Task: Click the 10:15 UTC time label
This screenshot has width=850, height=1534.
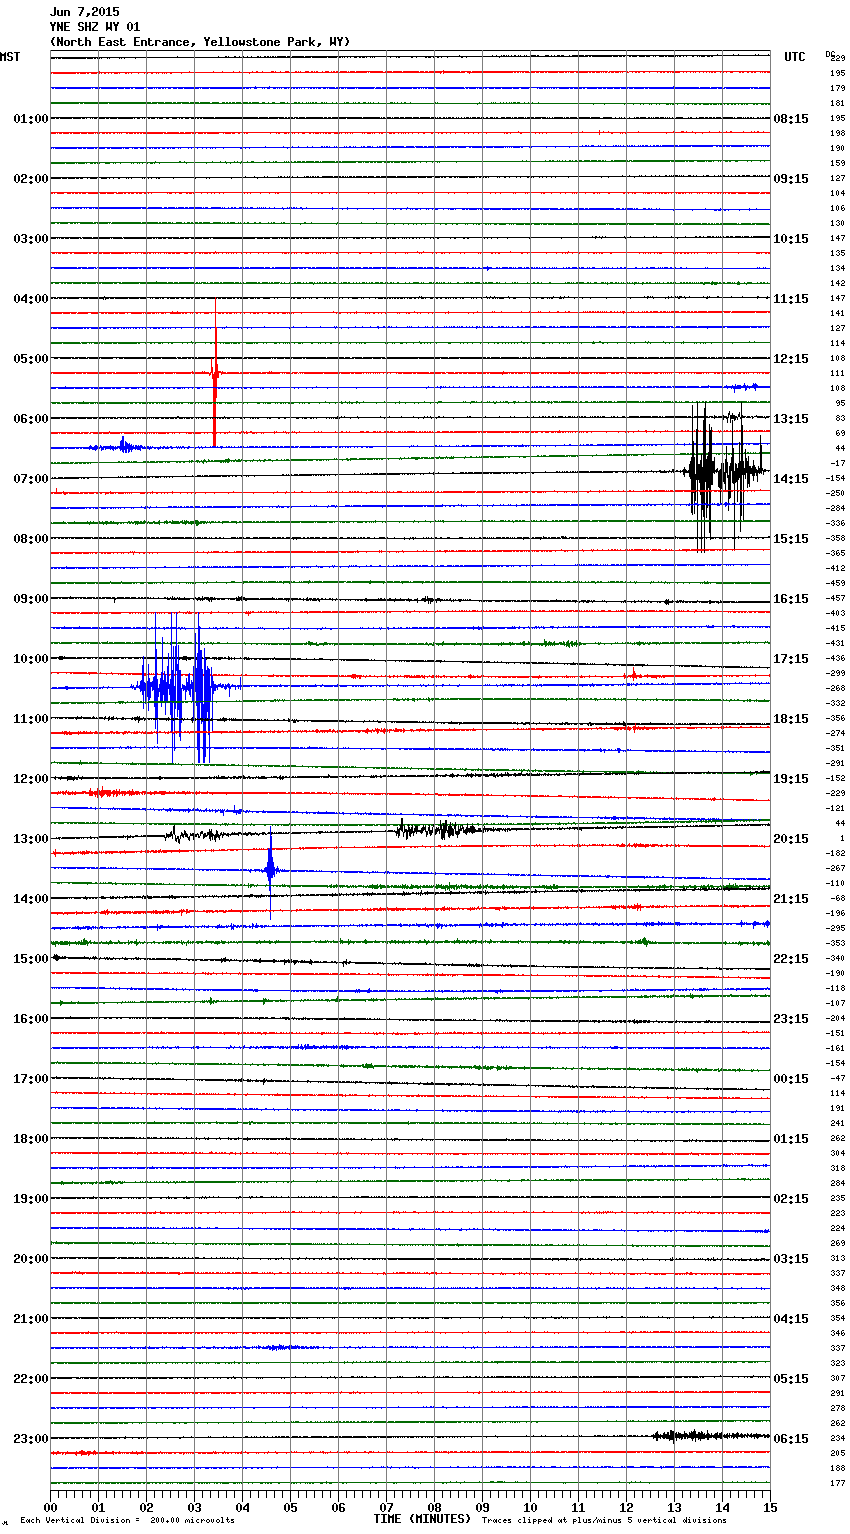Action: point(791,239)
